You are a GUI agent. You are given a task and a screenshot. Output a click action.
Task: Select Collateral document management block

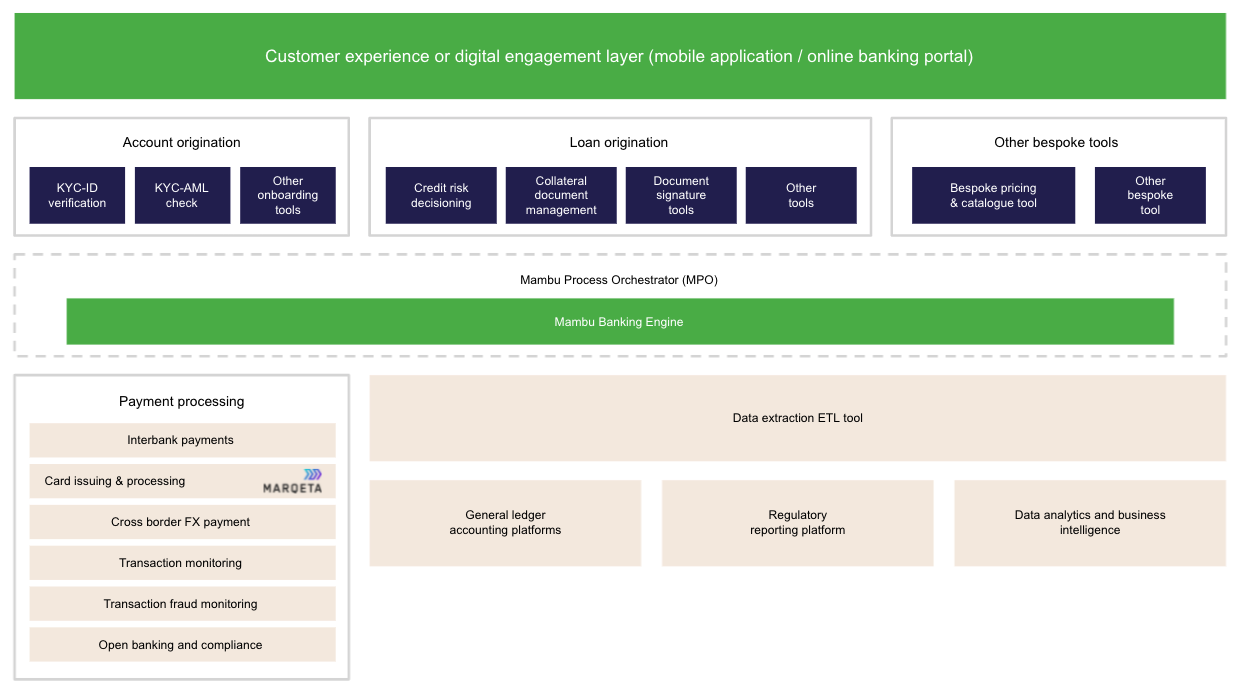[x=561, y=195]
